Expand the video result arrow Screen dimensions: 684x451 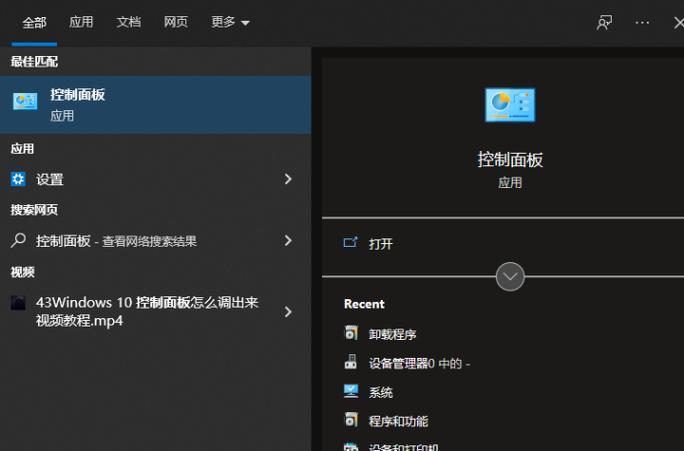pos(288,311)
